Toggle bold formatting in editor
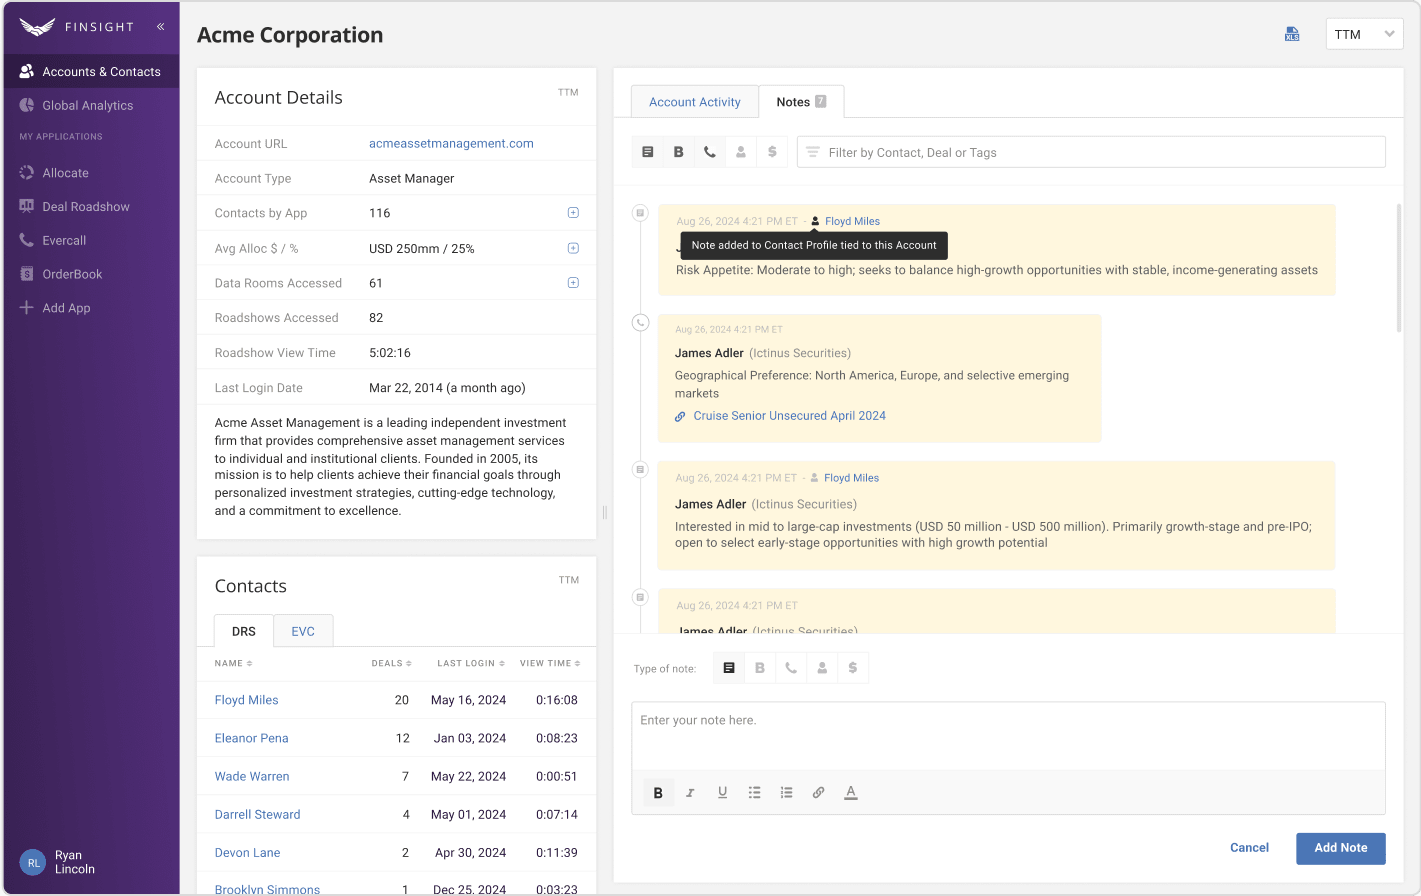 tap(658, 793)
